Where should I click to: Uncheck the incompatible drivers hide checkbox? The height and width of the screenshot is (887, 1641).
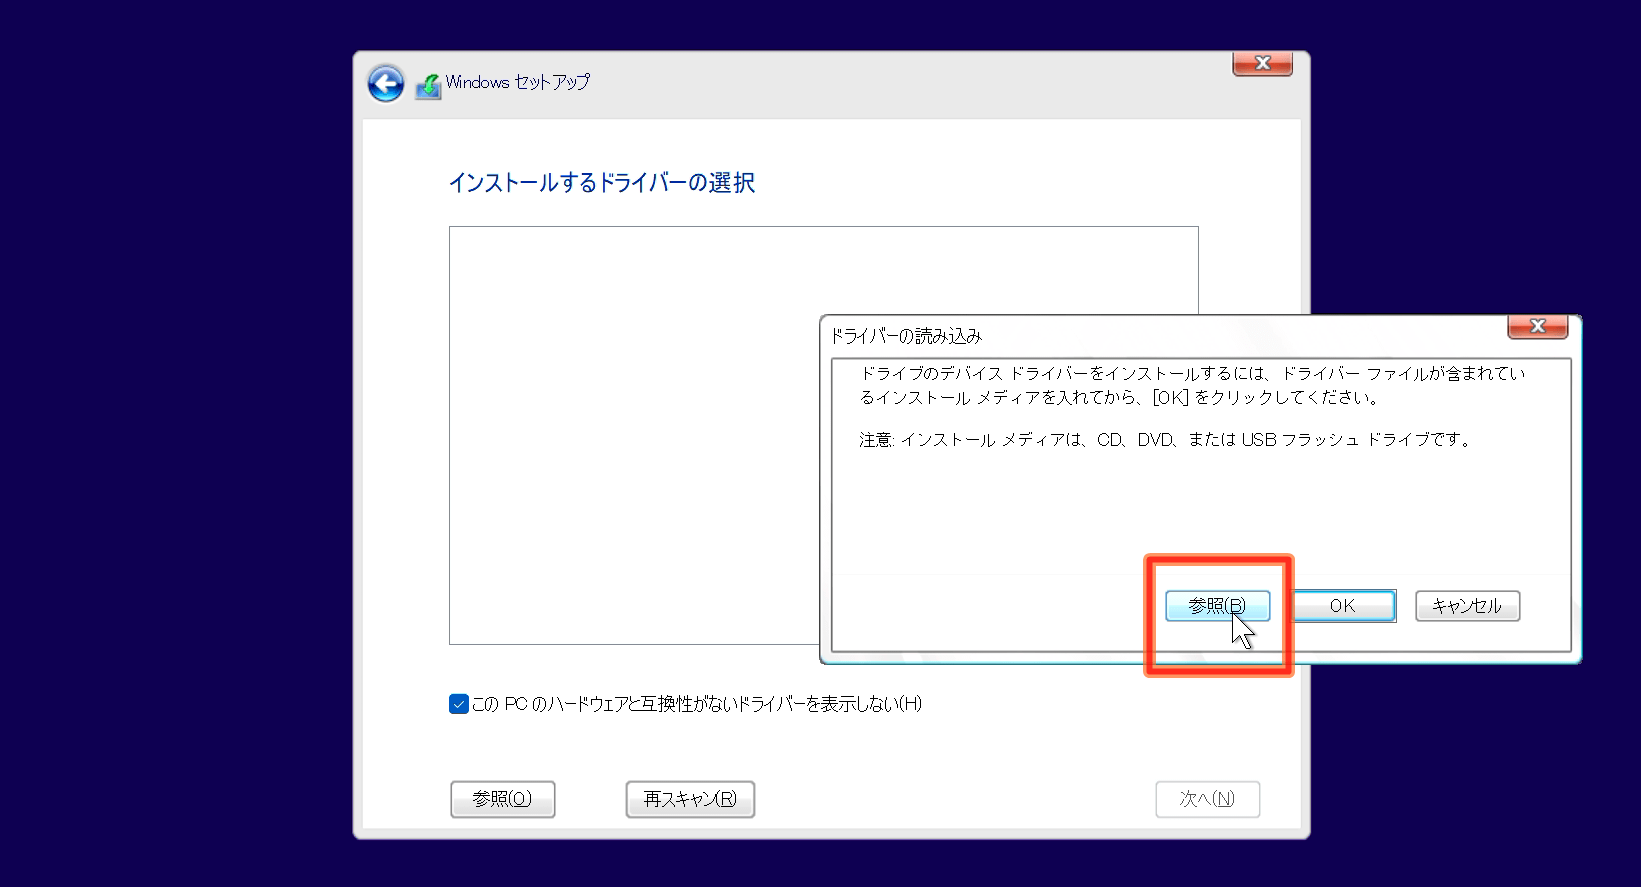pos(459,704)
